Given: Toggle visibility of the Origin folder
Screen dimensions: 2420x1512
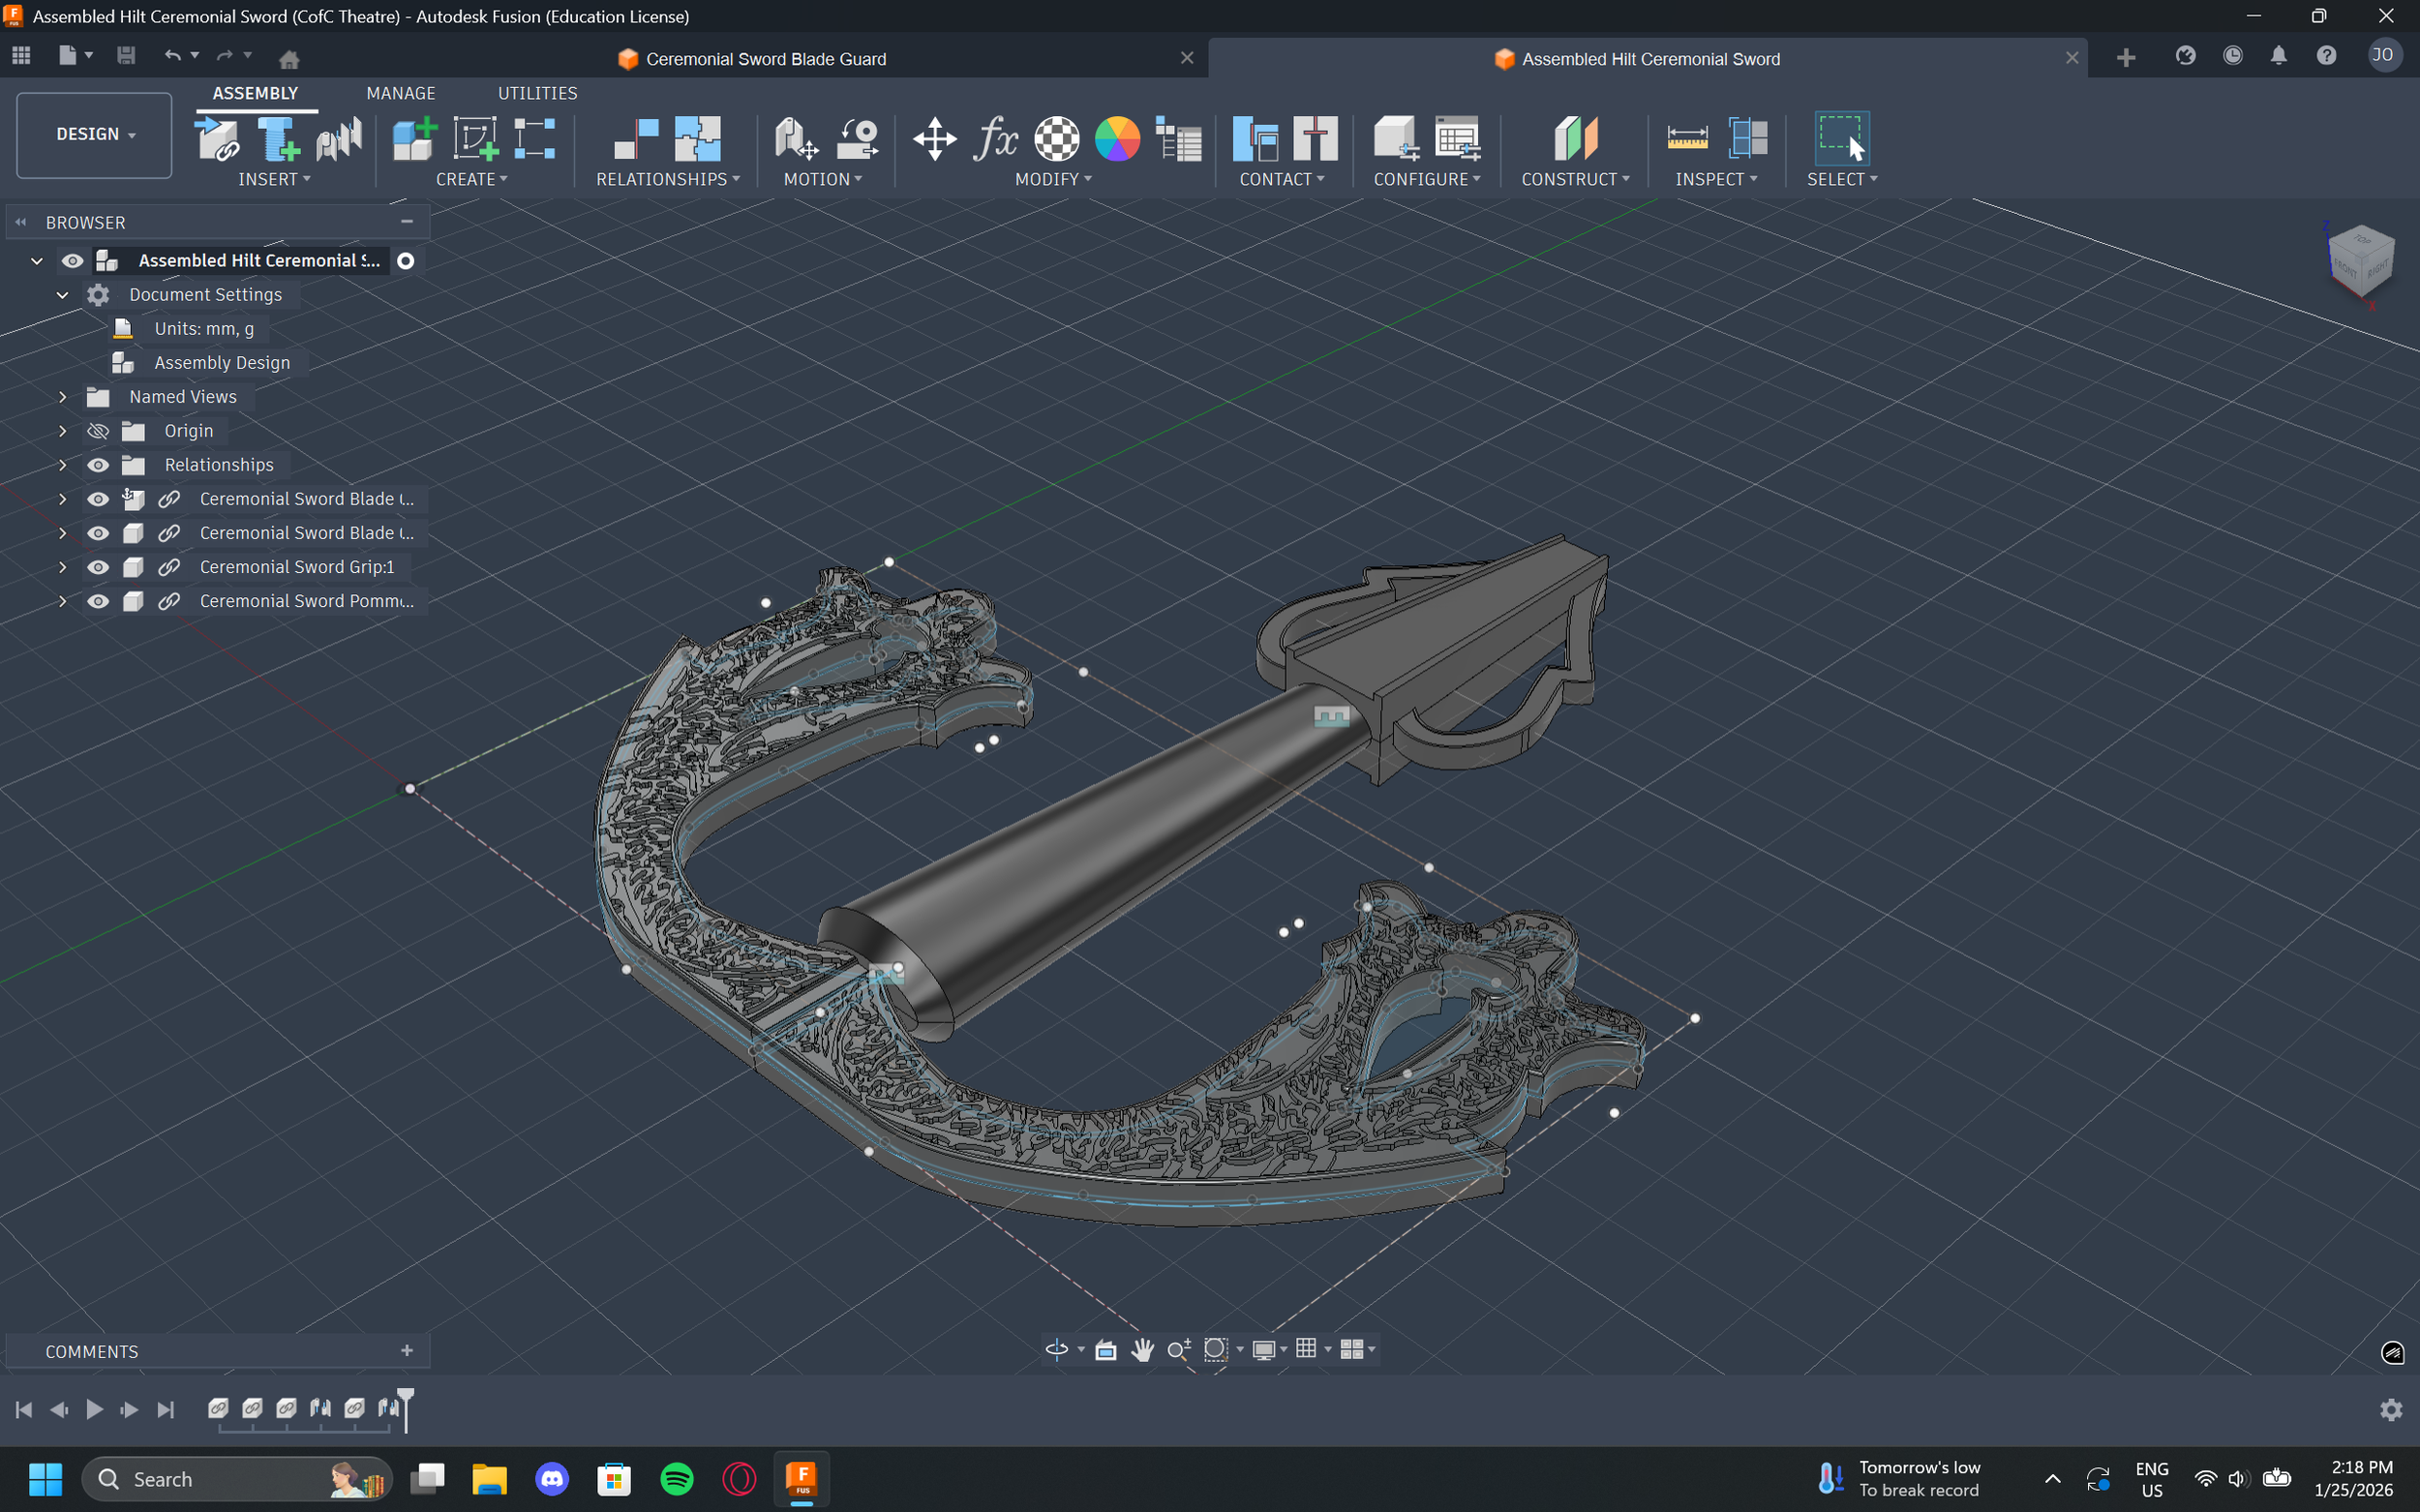Looking at the screenshot, I should tap(98, 431).
